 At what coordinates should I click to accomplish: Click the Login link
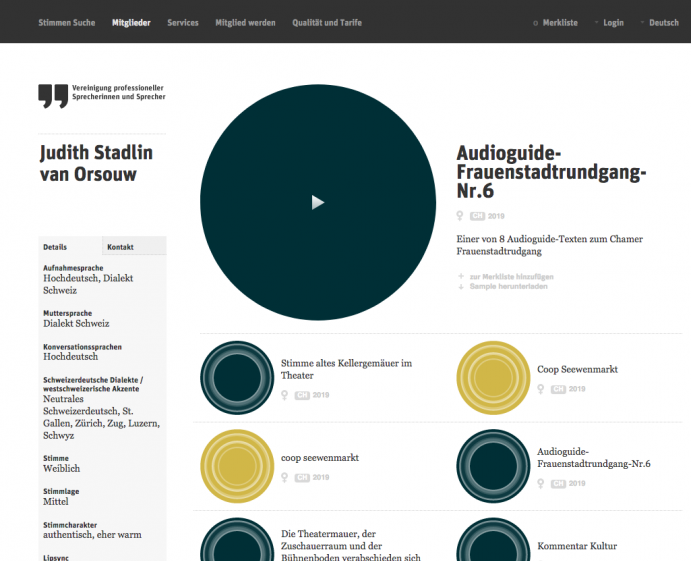tap(612, 22)
